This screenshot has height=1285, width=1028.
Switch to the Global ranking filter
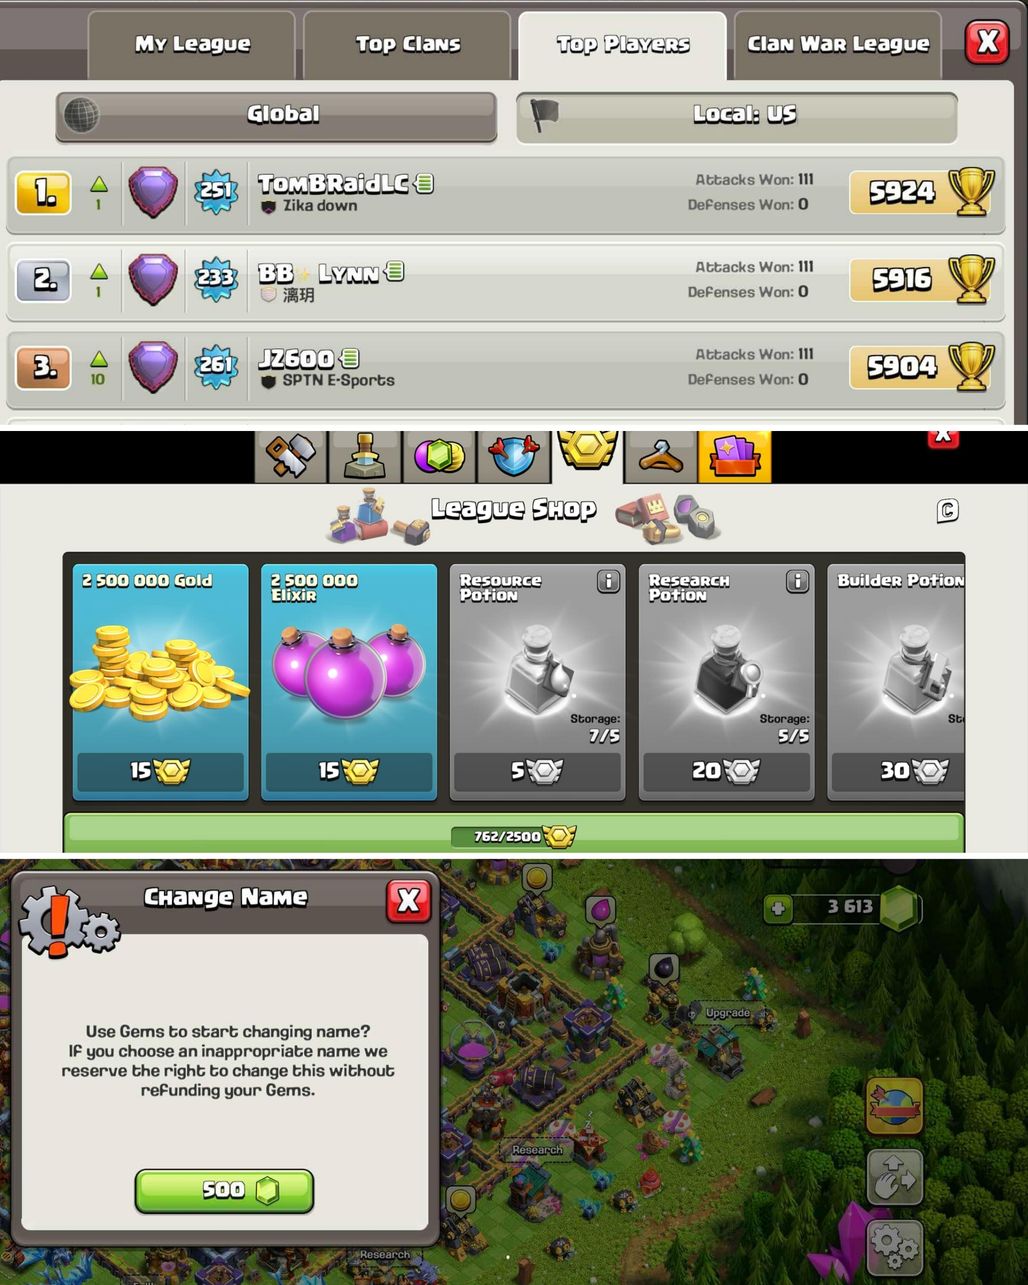[276, 115]
